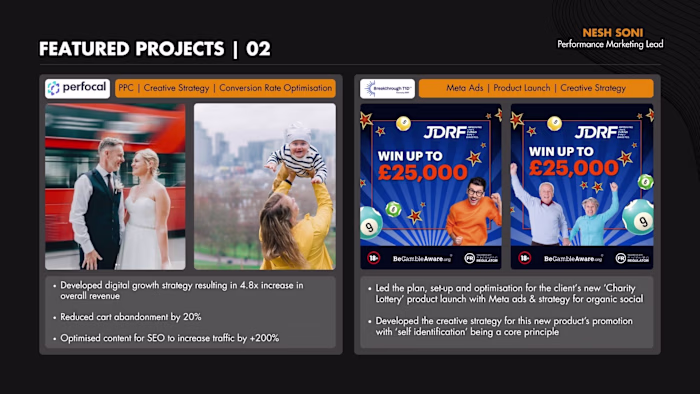700x394 pixels.
Task: Open the JDRF ad with elderly couple
Action: tap(582, 187)
